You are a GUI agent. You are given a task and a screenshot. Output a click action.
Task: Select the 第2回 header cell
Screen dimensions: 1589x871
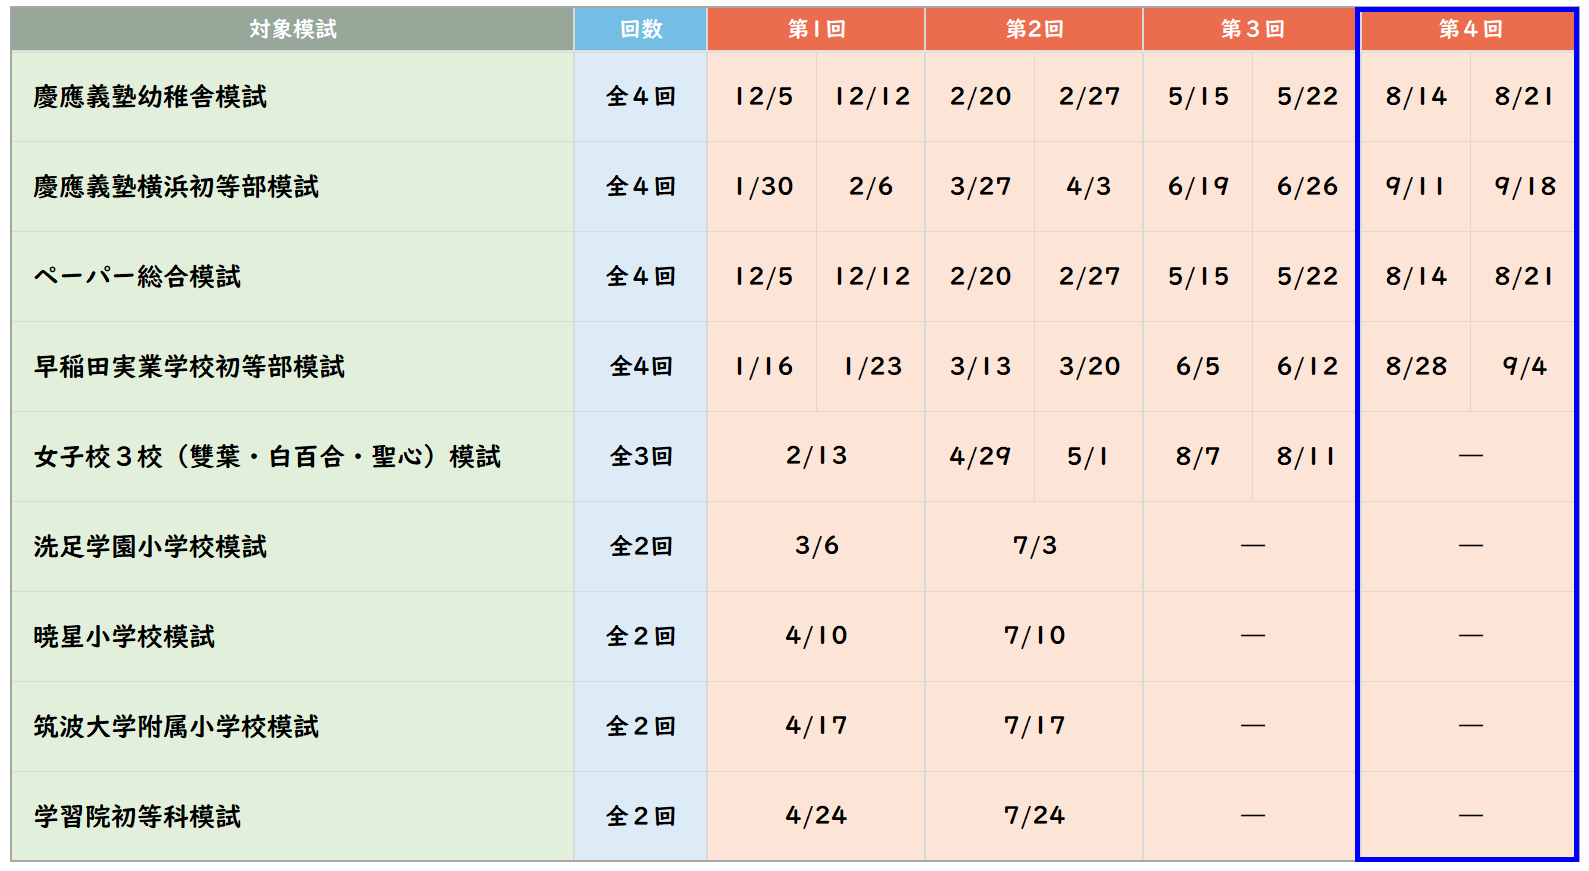coord(1034,29)
